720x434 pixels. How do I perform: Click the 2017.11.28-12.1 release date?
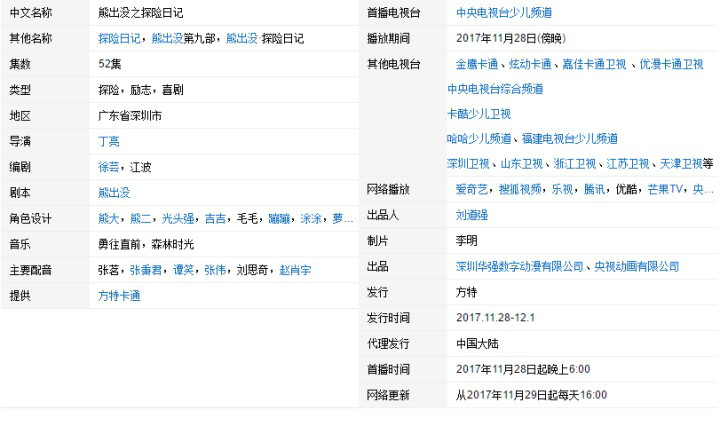point(495,318)
